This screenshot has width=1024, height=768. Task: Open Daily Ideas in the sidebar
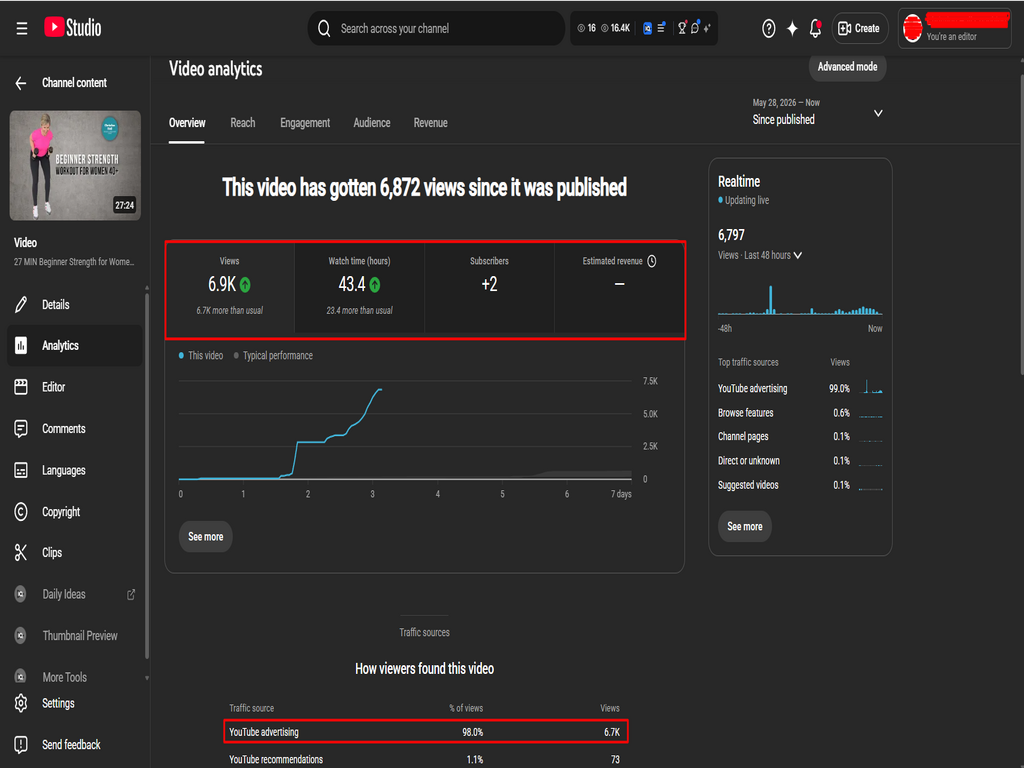click(x=74, y=594)
